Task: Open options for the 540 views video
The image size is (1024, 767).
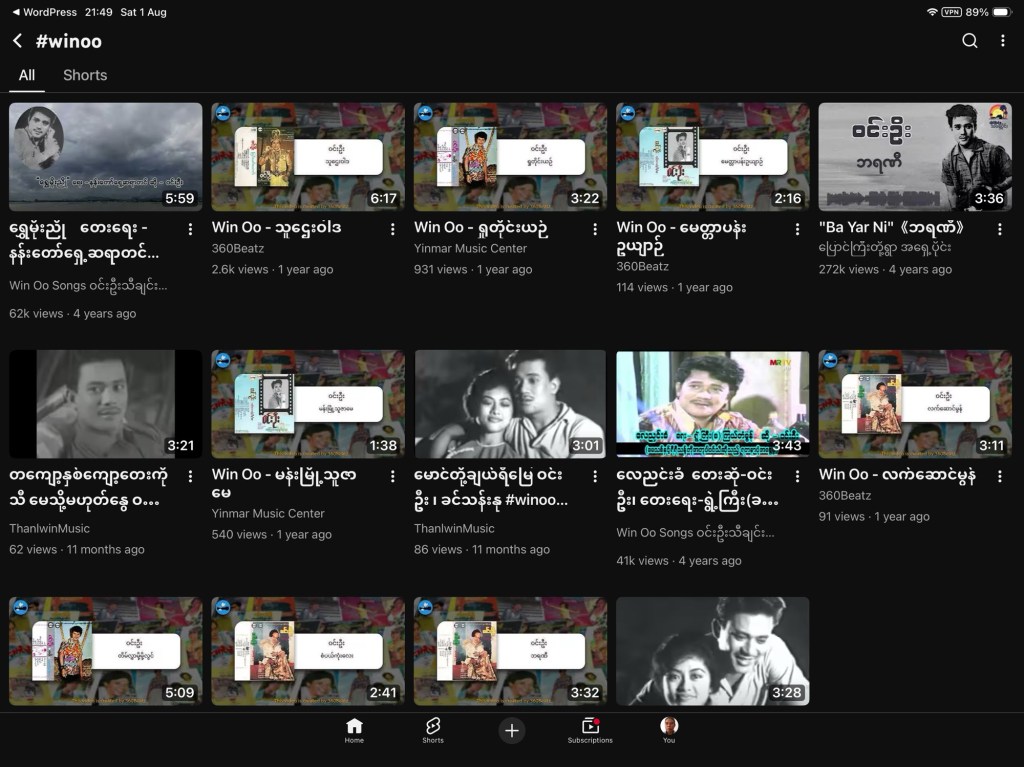Action: pos(392,476)
